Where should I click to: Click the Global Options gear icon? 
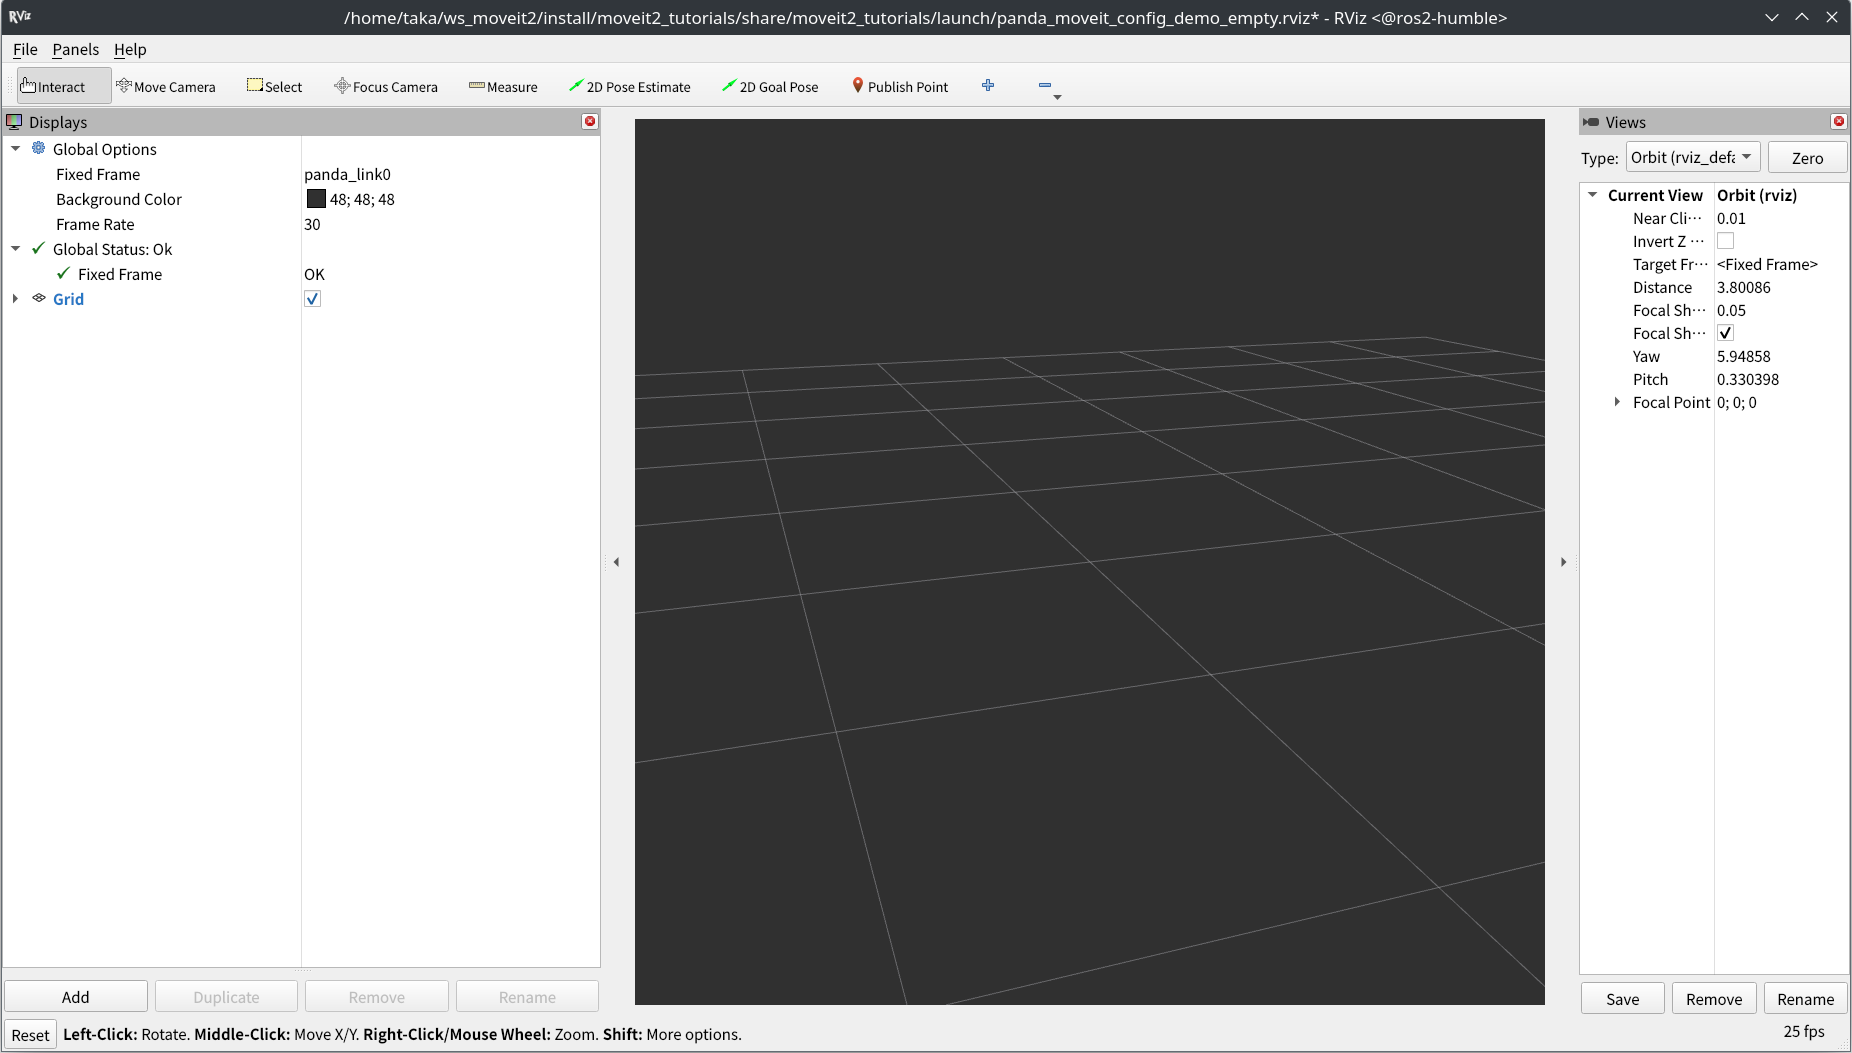click(x=39, y=148)
